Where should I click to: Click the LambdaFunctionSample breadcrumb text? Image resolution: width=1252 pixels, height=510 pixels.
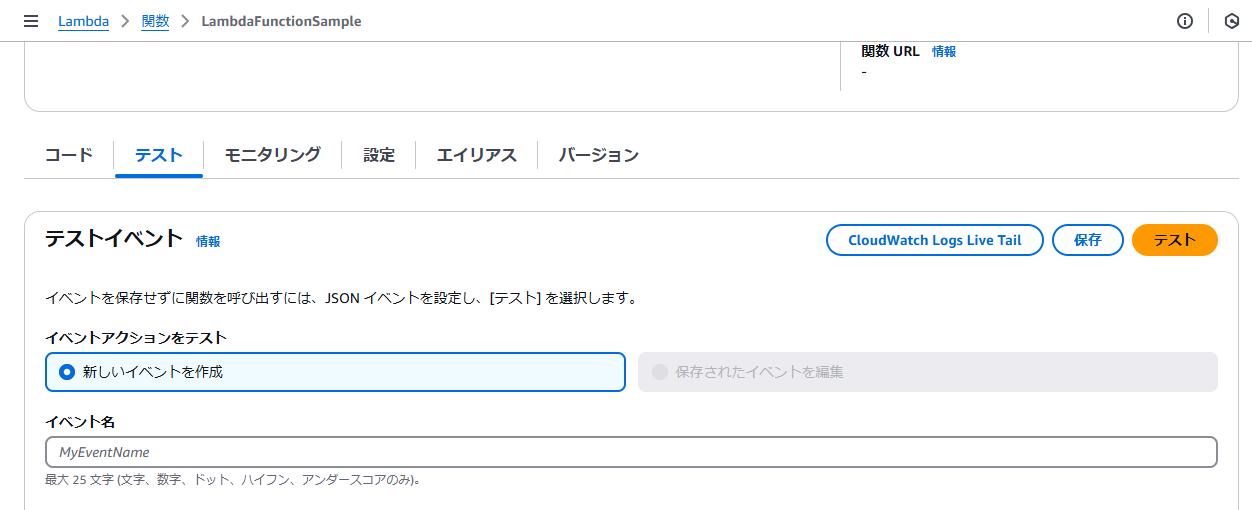(x=281, y=21)
